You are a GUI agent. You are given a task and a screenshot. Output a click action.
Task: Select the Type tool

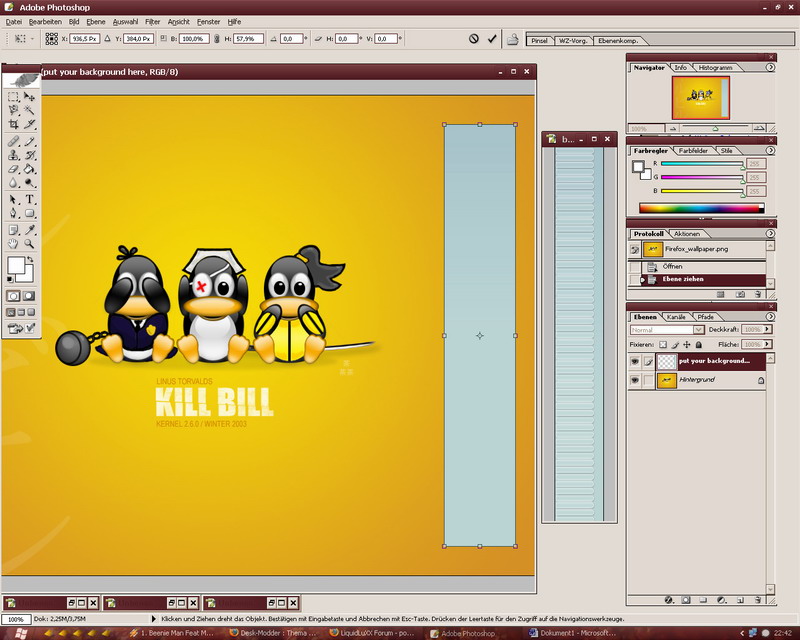(30, 200)
